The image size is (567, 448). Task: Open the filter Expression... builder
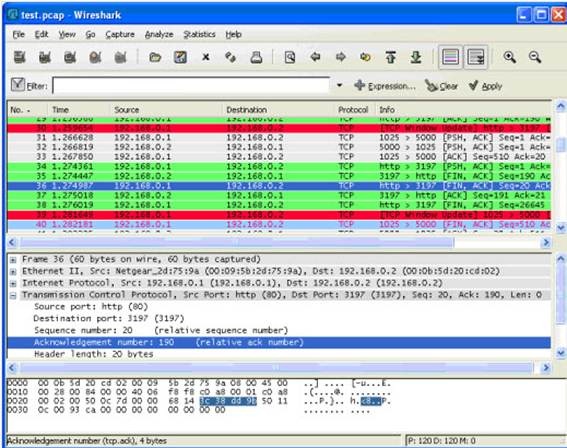pos(385,86)
